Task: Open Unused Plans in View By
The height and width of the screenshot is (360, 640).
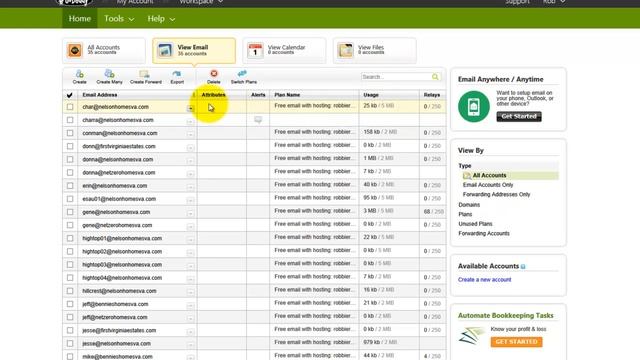Action: [x=475, y=224]
